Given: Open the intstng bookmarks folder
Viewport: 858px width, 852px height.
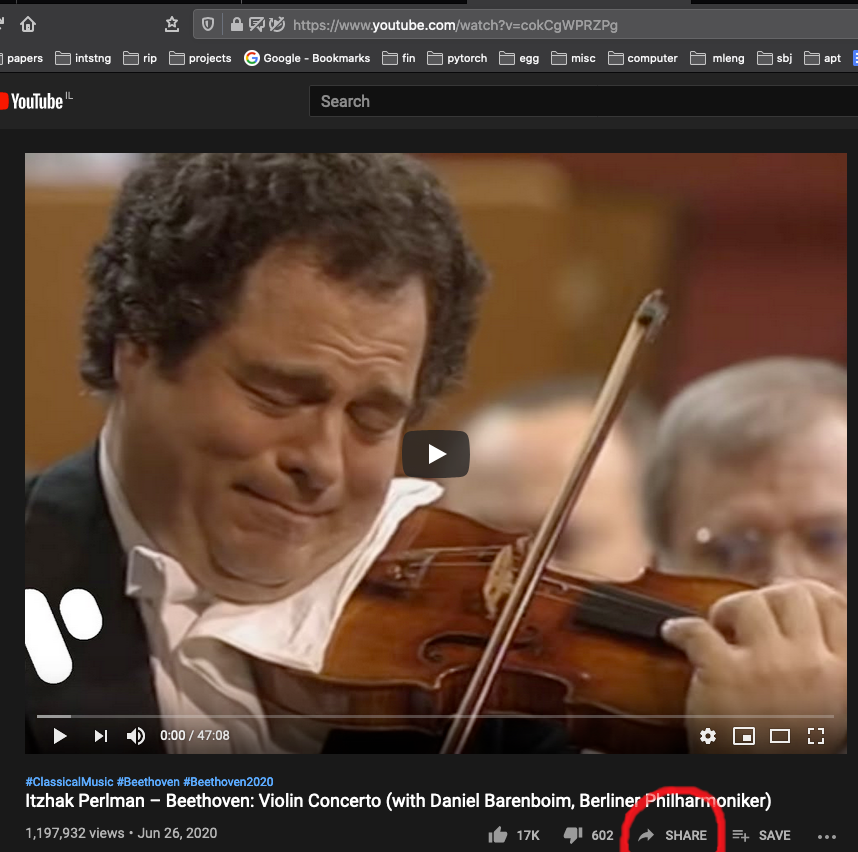Looking at the screenshot, I should click(83, 58).
